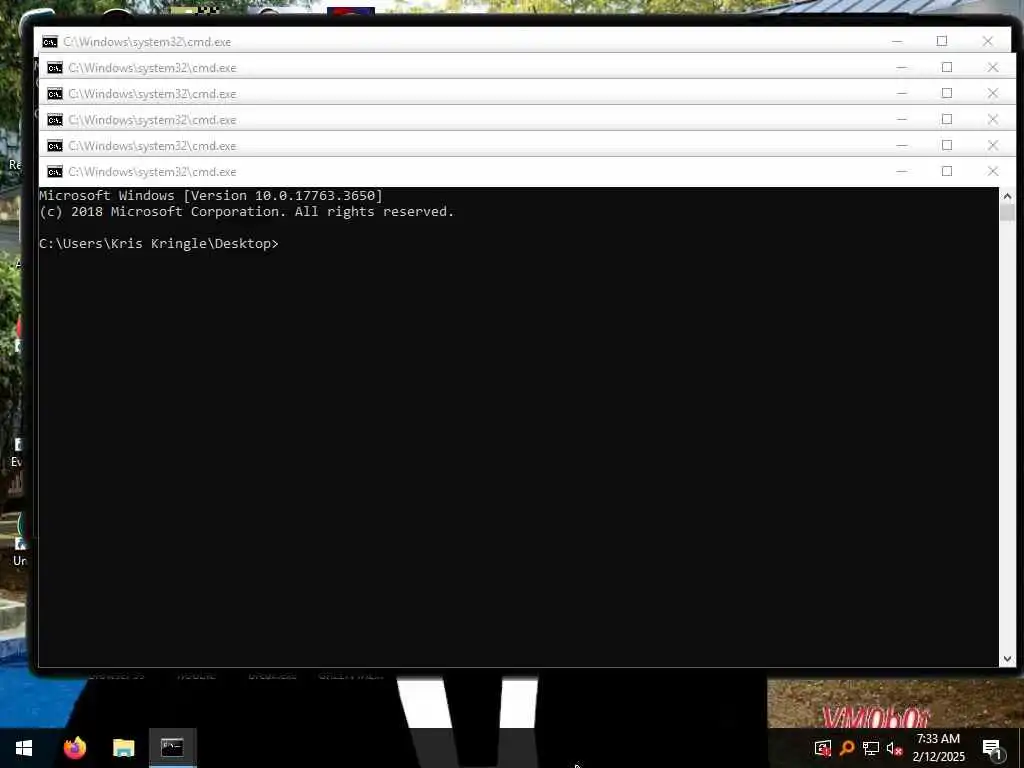The height and width of the screenshot is (768, 1024).
Task: Click the "Microsoft Windows [Version 10.0.17763.3650]" line
Action: [211, 195]
